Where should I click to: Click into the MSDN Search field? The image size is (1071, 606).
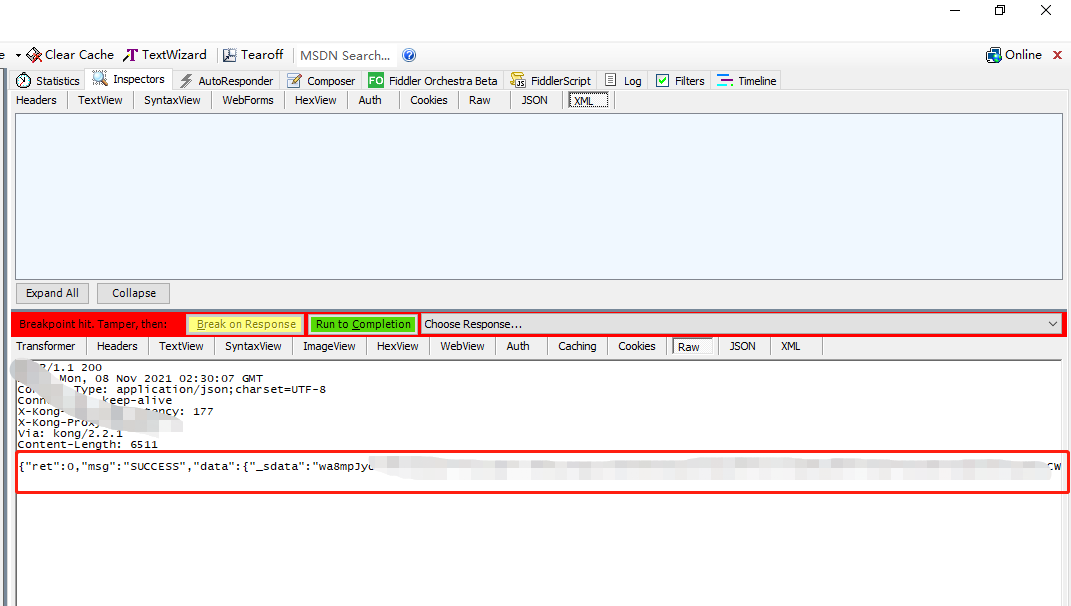[345, 55]
